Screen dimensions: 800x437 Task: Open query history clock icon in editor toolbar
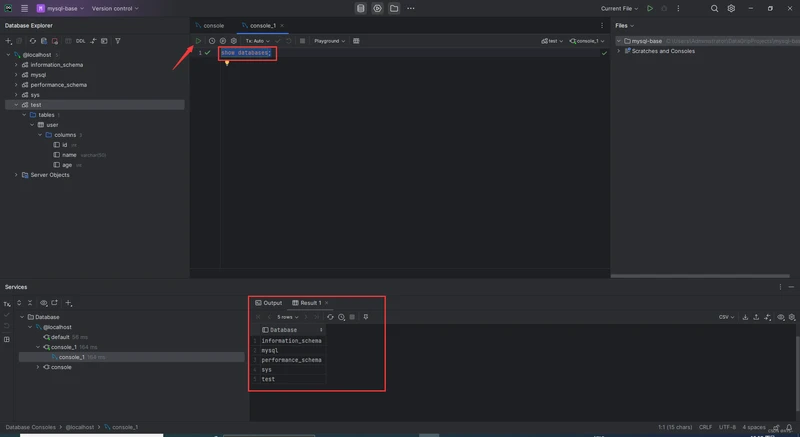pos(212,41)
